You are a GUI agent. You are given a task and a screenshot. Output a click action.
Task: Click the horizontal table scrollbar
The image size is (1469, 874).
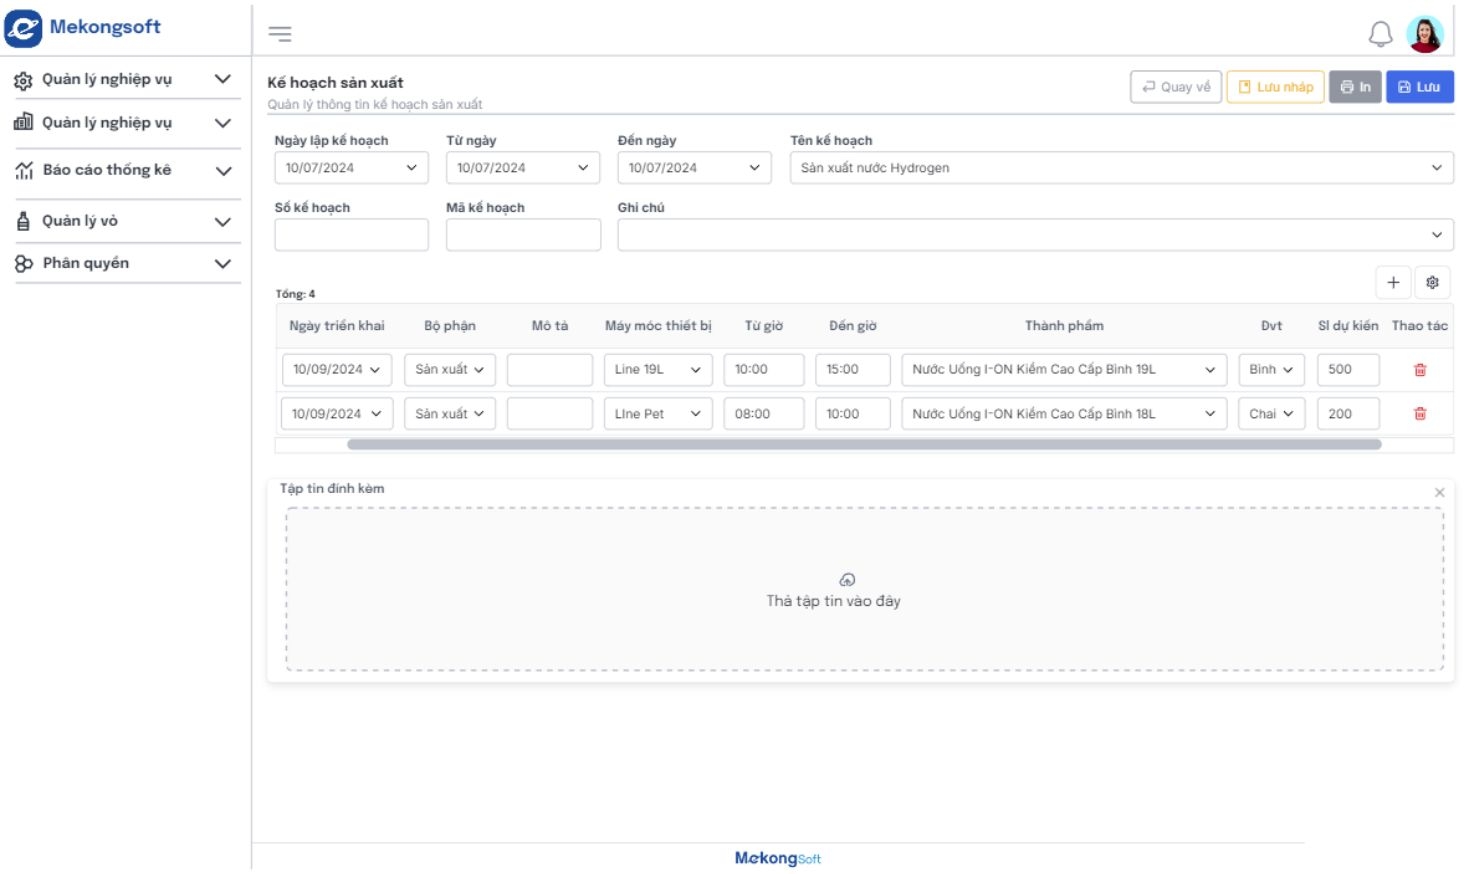[863, 444]
